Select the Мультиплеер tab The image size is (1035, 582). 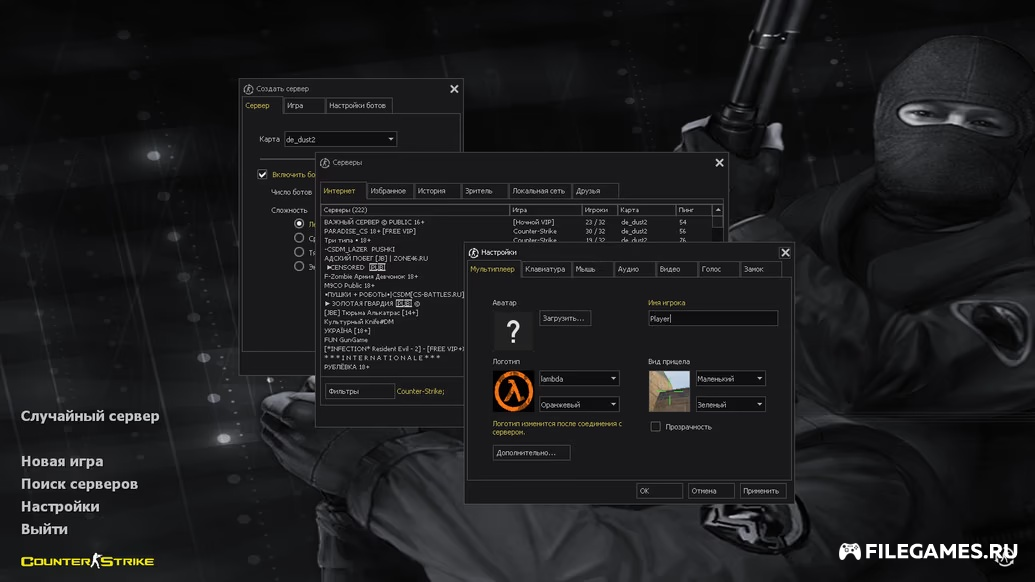pyautogui.click(x=492, y=269)
